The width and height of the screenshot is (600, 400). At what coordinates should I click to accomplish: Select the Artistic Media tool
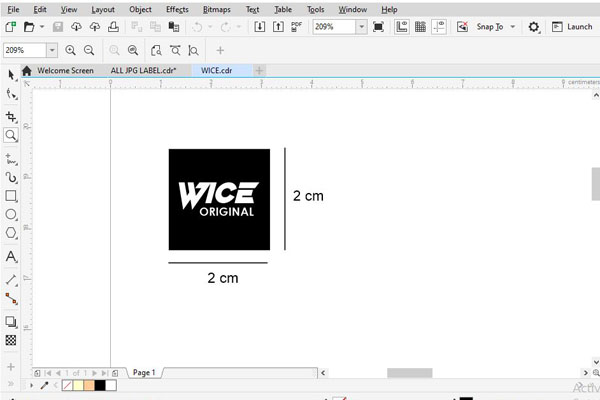click(x=11, y=178)
